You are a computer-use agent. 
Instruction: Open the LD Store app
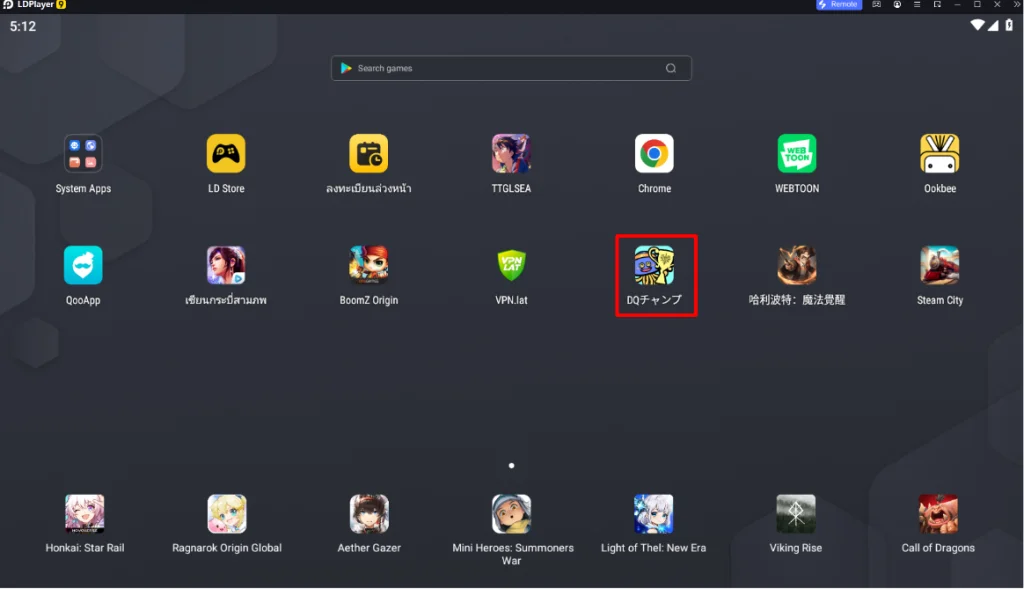(x=226, y=153)
